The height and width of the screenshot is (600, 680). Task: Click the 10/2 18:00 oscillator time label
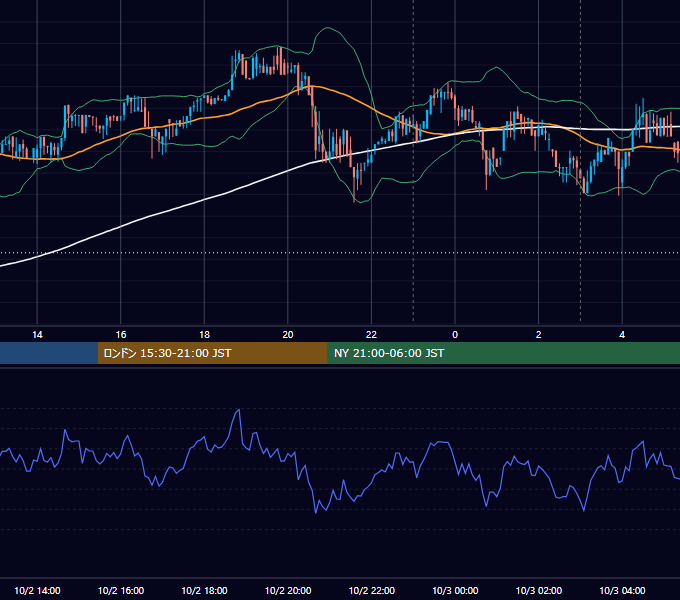click(204, 590)
